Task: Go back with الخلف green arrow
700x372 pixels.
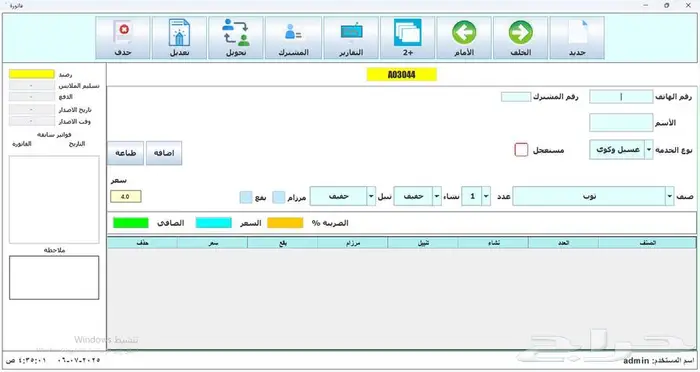Action: tap(521, 38)
